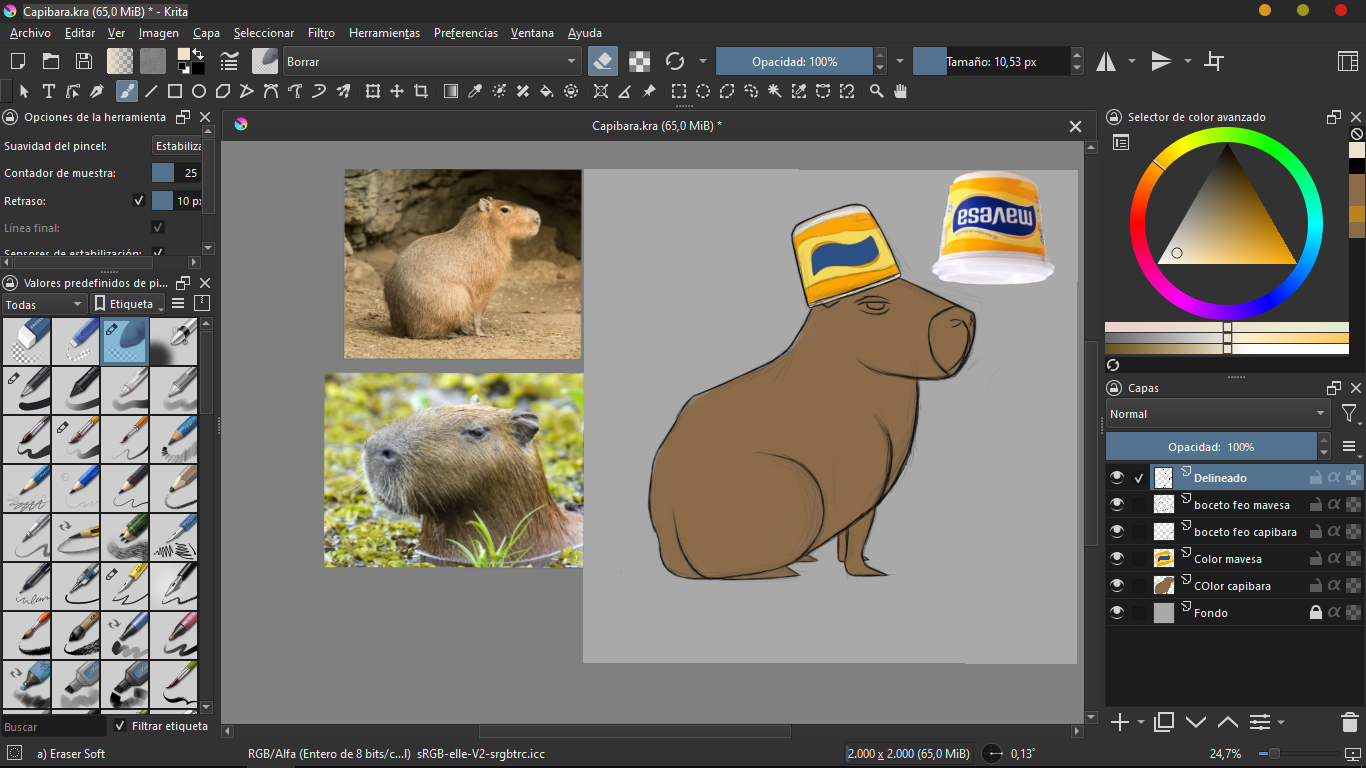Open the Filtro menu

[321, 33]
